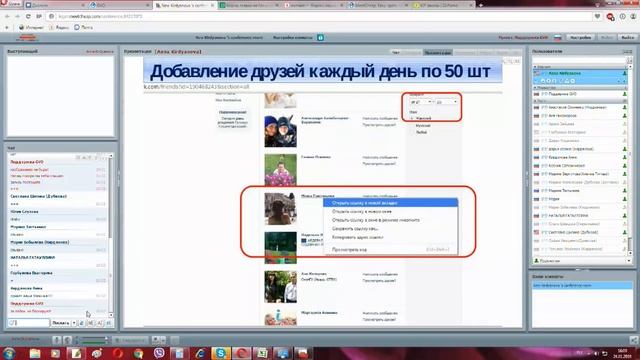
Task: Click the blue info icon in conference header
Action: (320, 38)
